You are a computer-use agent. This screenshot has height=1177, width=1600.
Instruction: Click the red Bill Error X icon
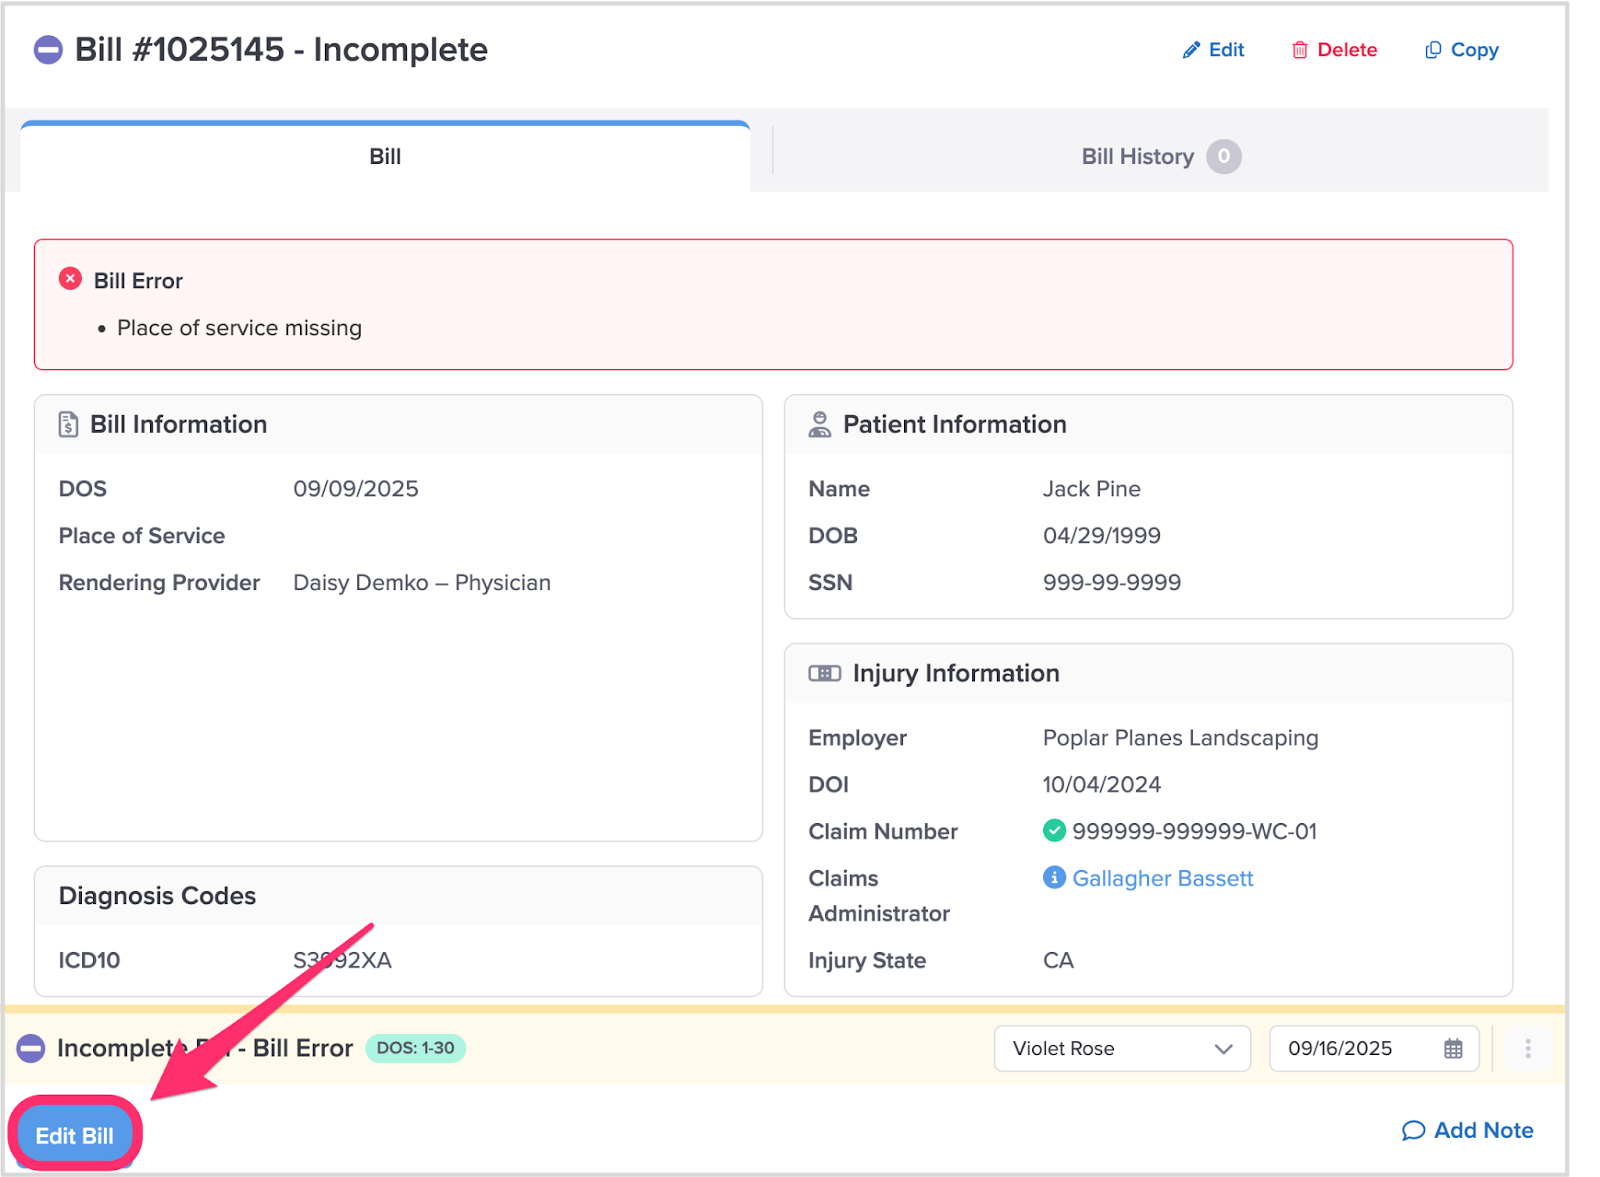pyautogui.click(x=70, y=279)
